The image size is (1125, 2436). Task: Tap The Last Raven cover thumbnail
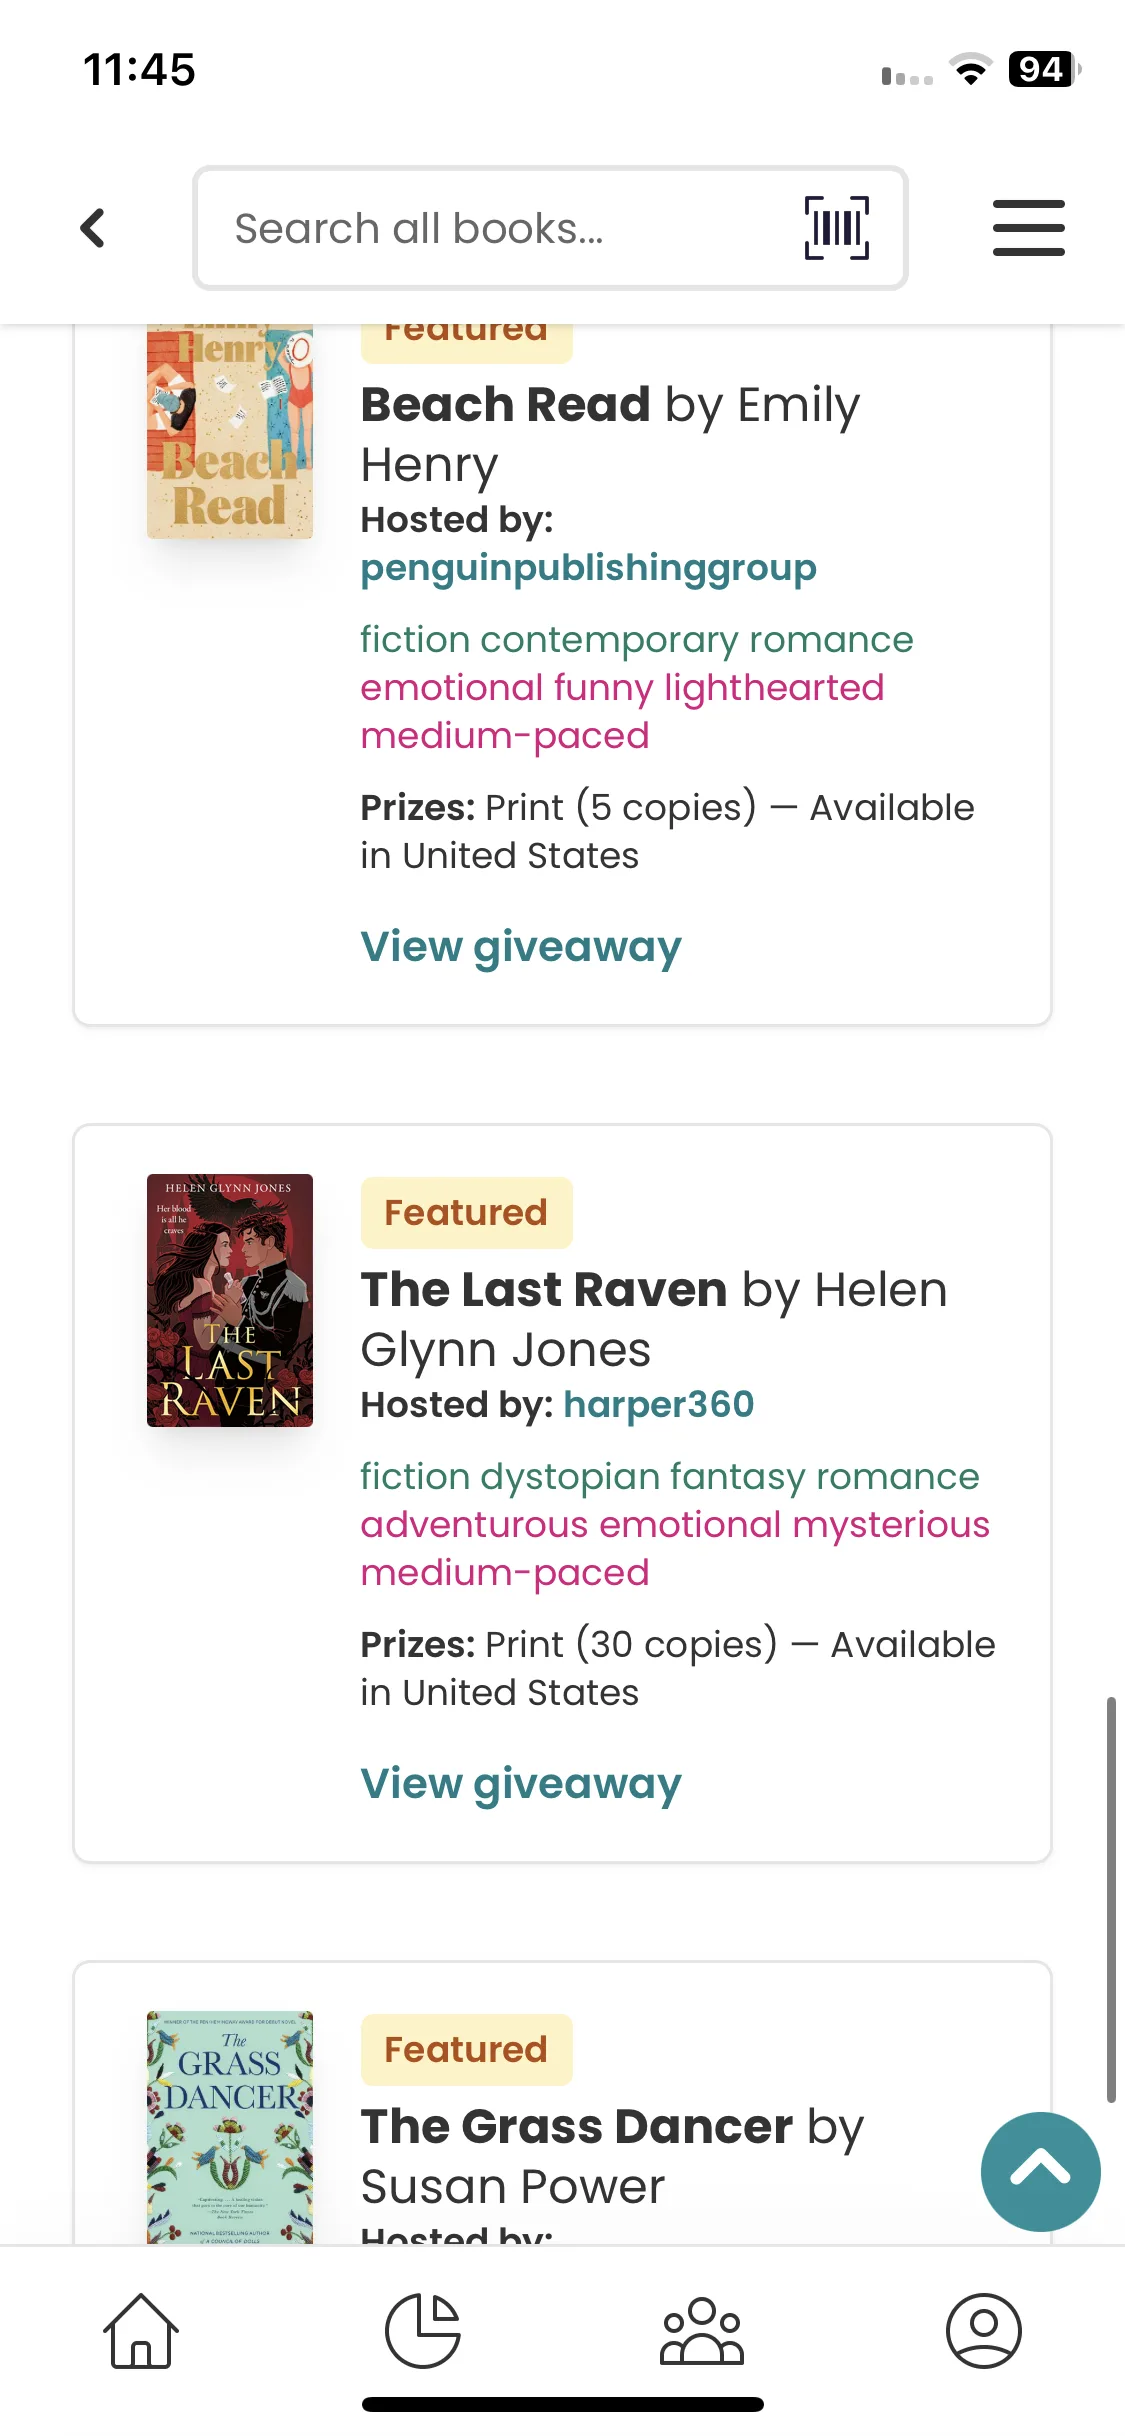click(x=230, y=1300)
